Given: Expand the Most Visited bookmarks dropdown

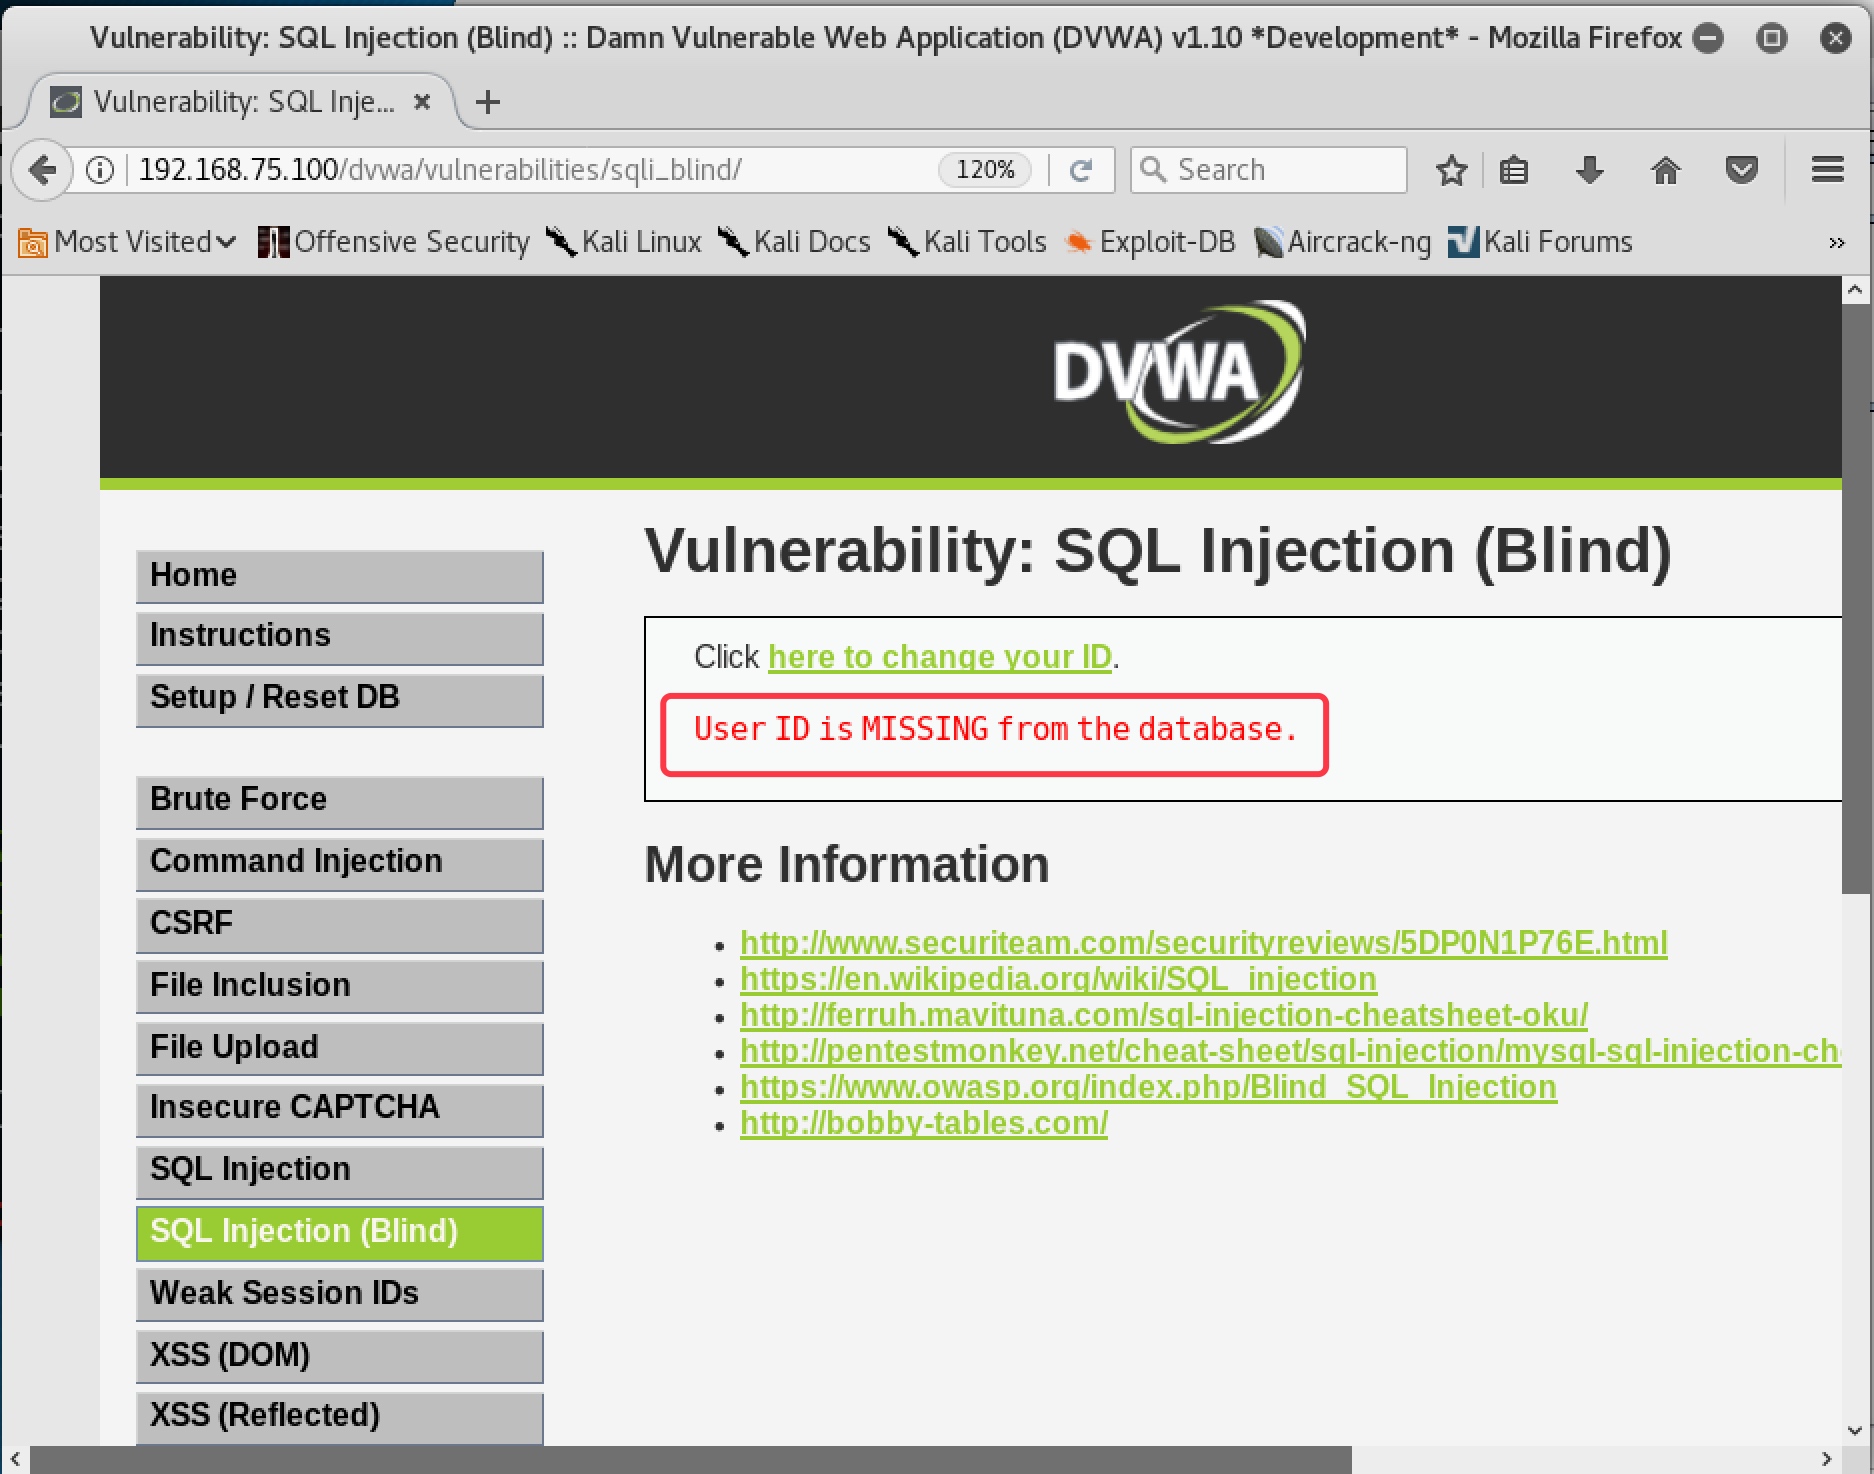Looking at the screenshot, I should click(127, 242).
